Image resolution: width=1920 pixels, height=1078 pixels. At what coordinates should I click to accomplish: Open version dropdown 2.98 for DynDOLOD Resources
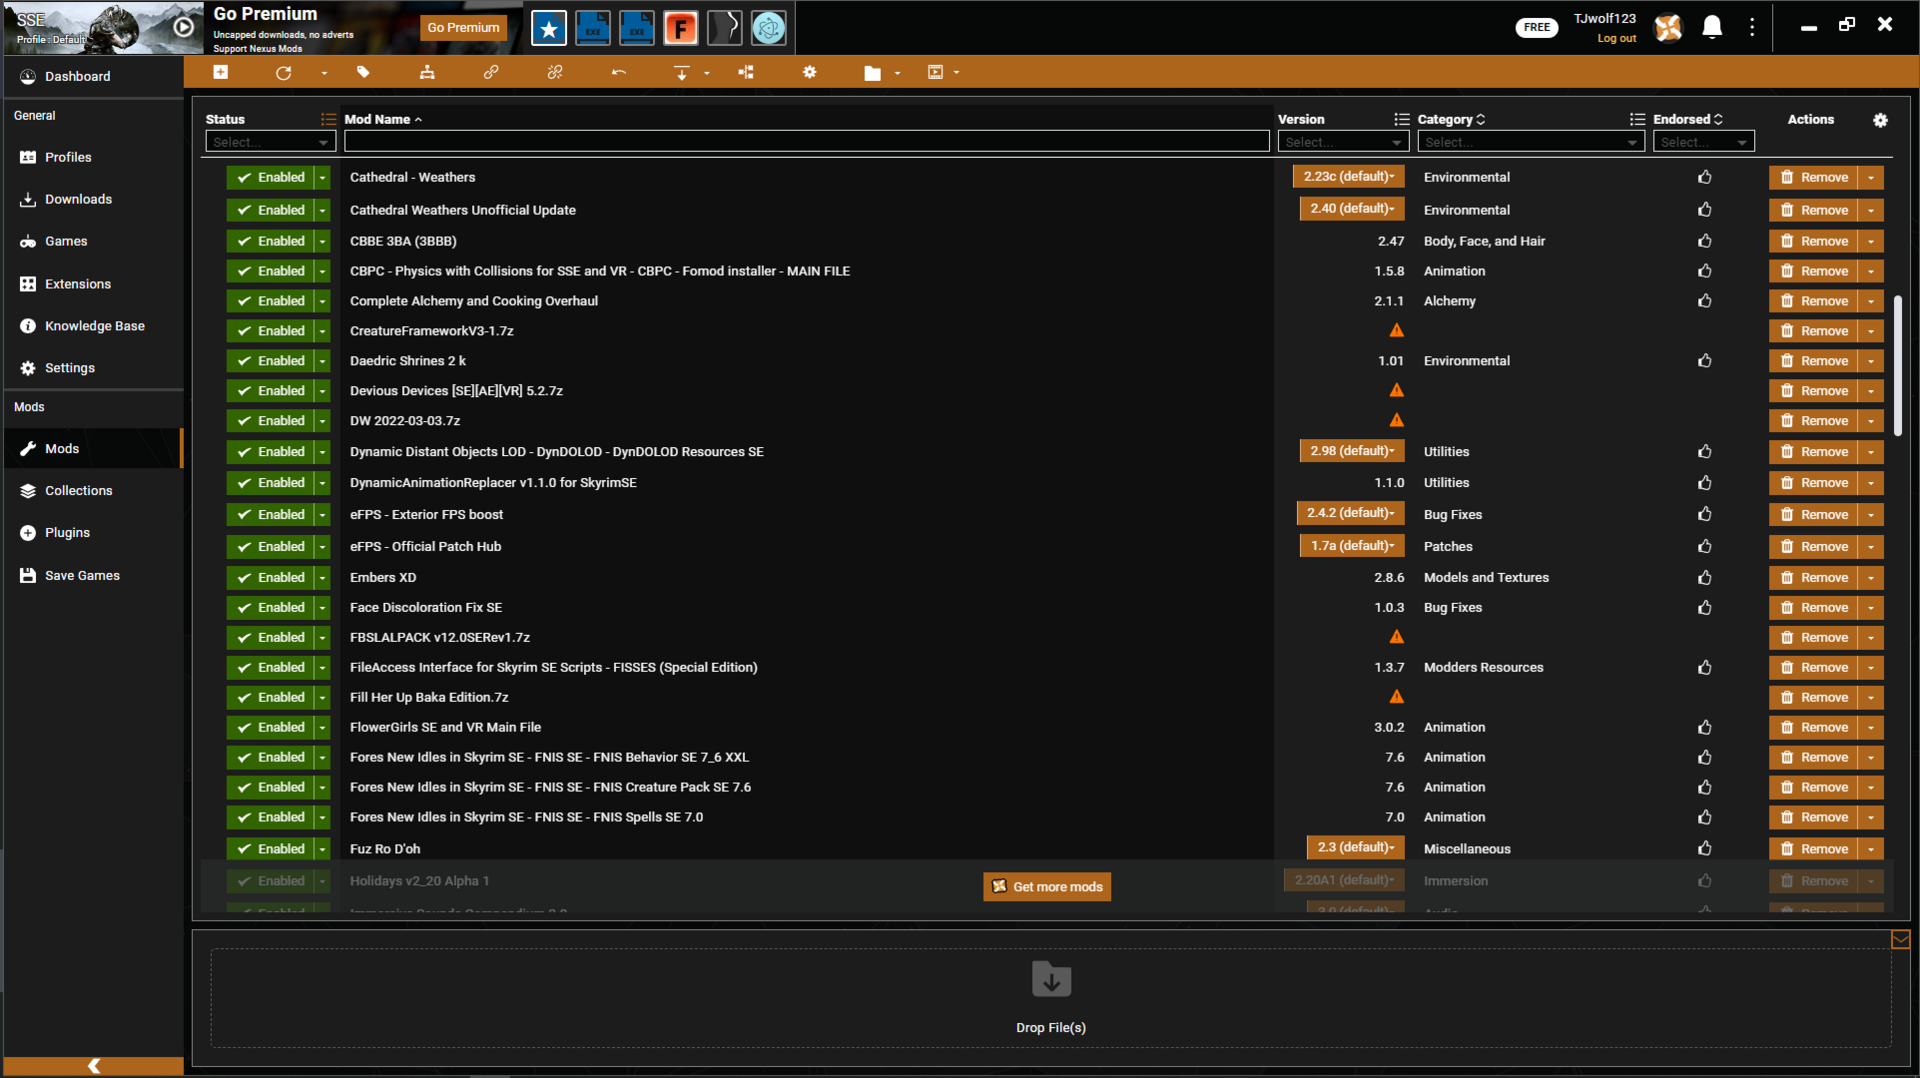1352,451
